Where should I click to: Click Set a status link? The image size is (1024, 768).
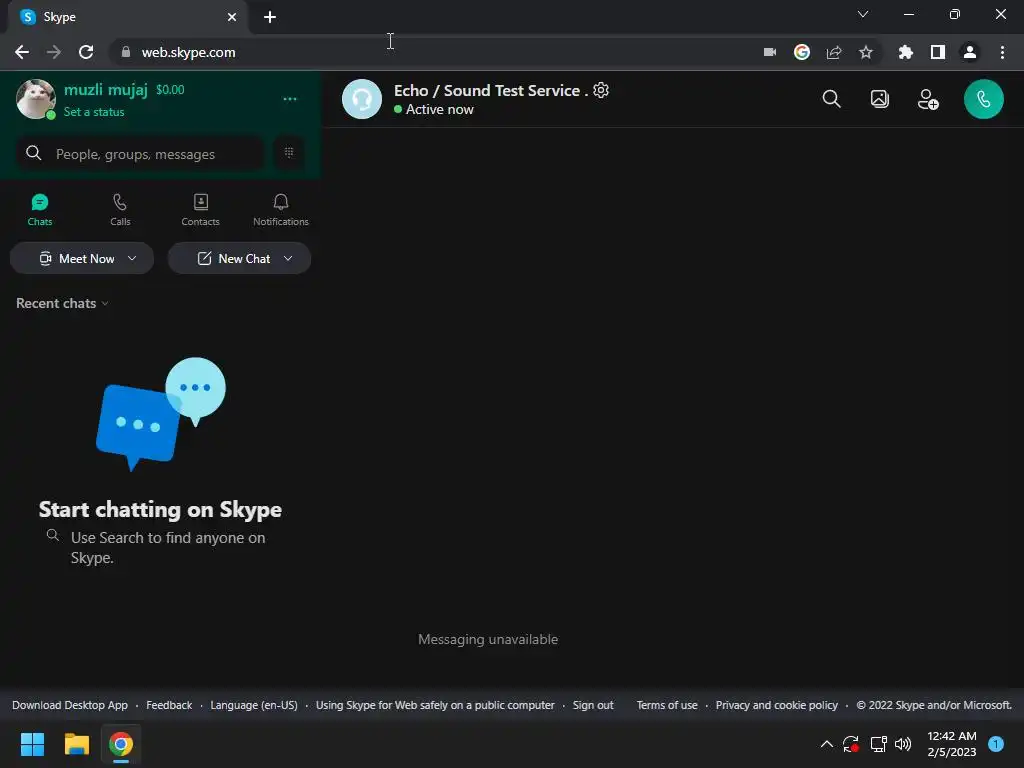click(94, 112)
